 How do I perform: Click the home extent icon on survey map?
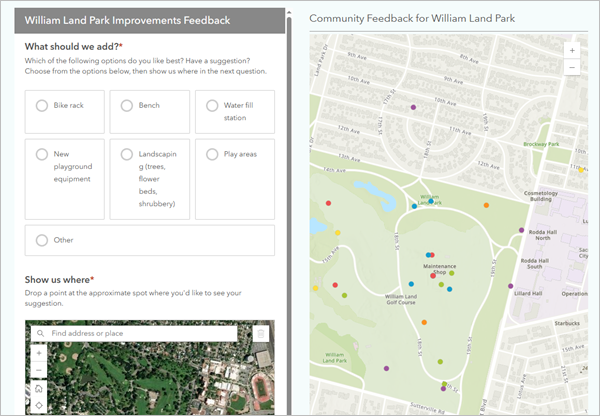click(39, 388)
